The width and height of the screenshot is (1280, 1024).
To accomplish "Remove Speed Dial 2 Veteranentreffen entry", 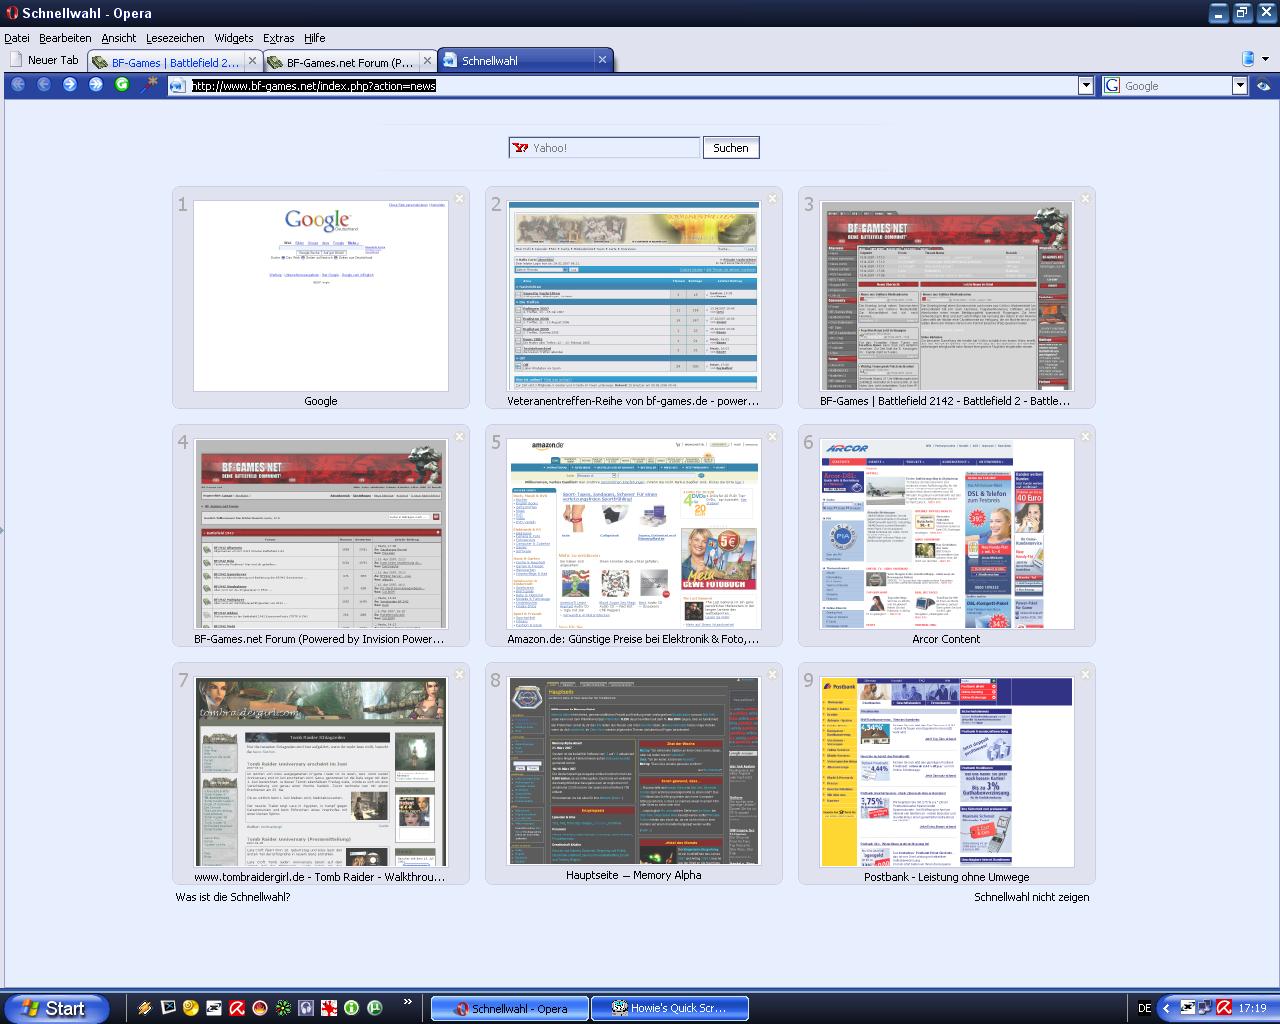I will point(772,199).
